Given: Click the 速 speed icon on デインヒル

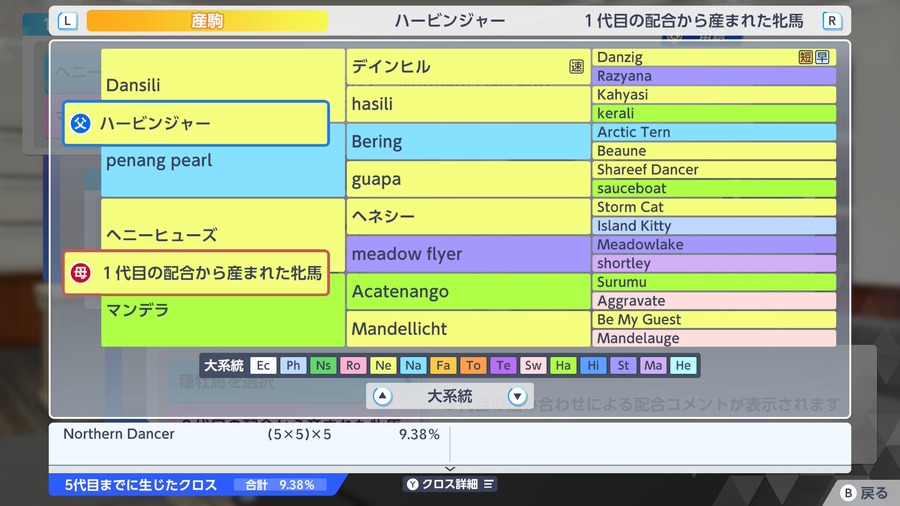Looking at the screenshot, I should pyautogui.click(x=576, y=67).
